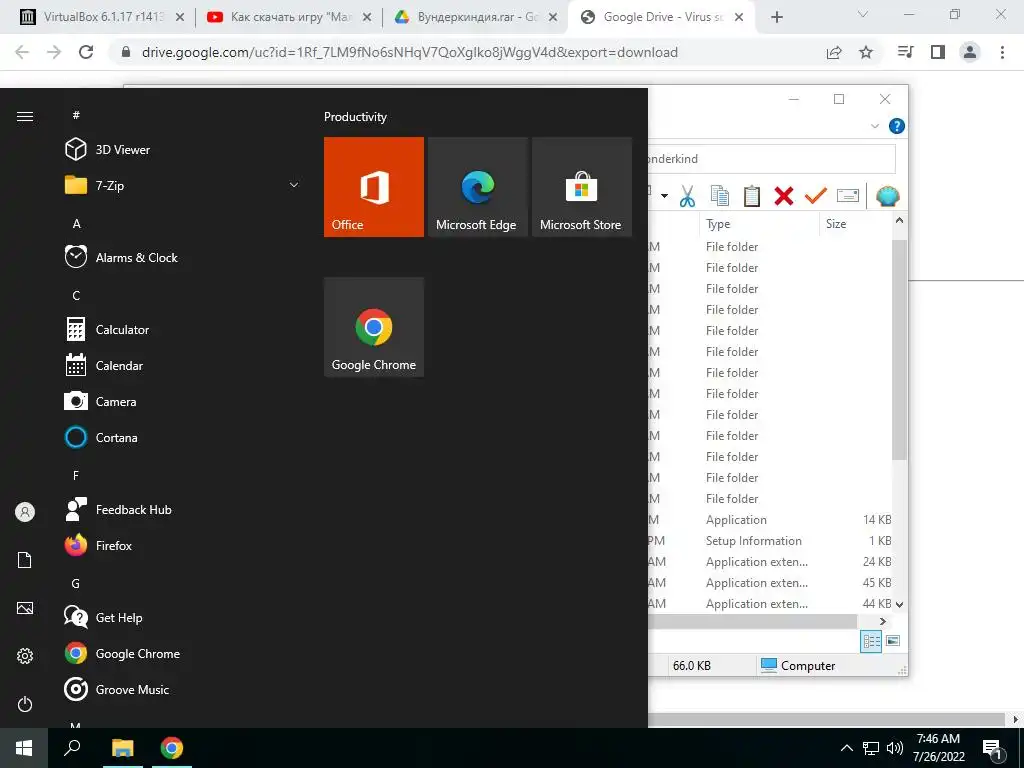Click the Google Chrome tile under Productivity

(x=374, y=327)
